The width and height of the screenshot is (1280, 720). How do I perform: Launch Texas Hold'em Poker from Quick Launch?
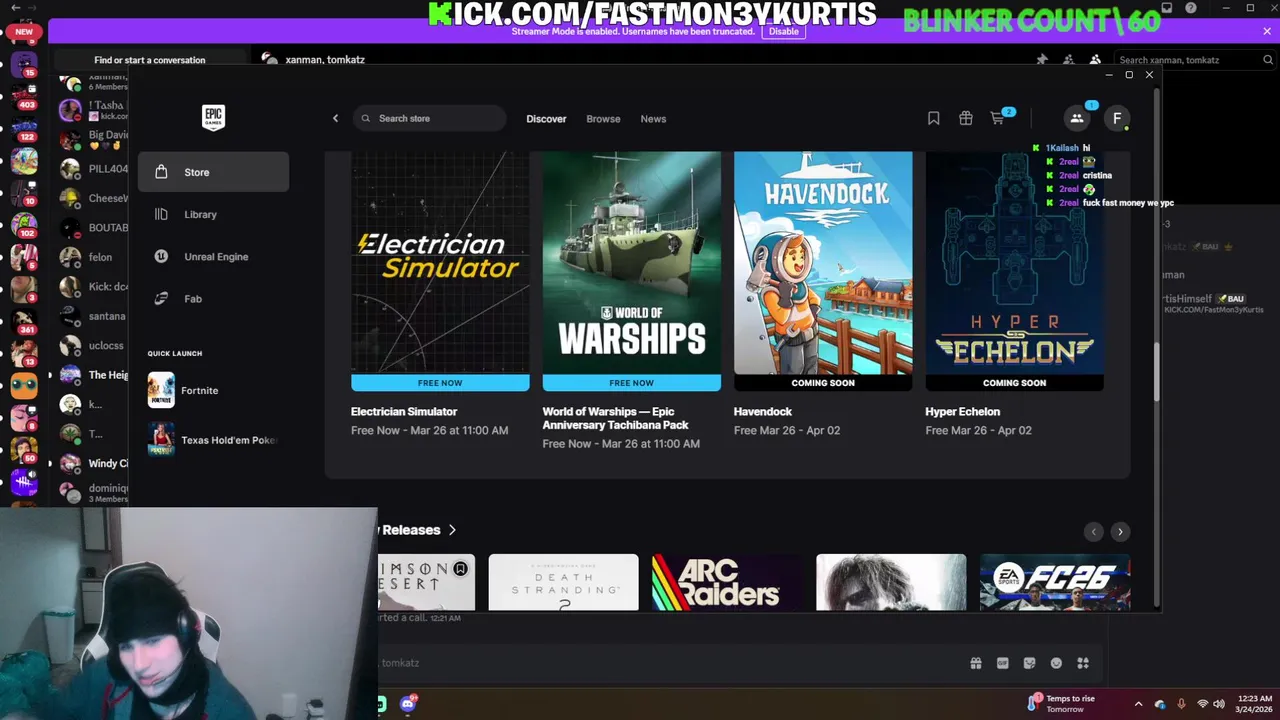point(213,440)
